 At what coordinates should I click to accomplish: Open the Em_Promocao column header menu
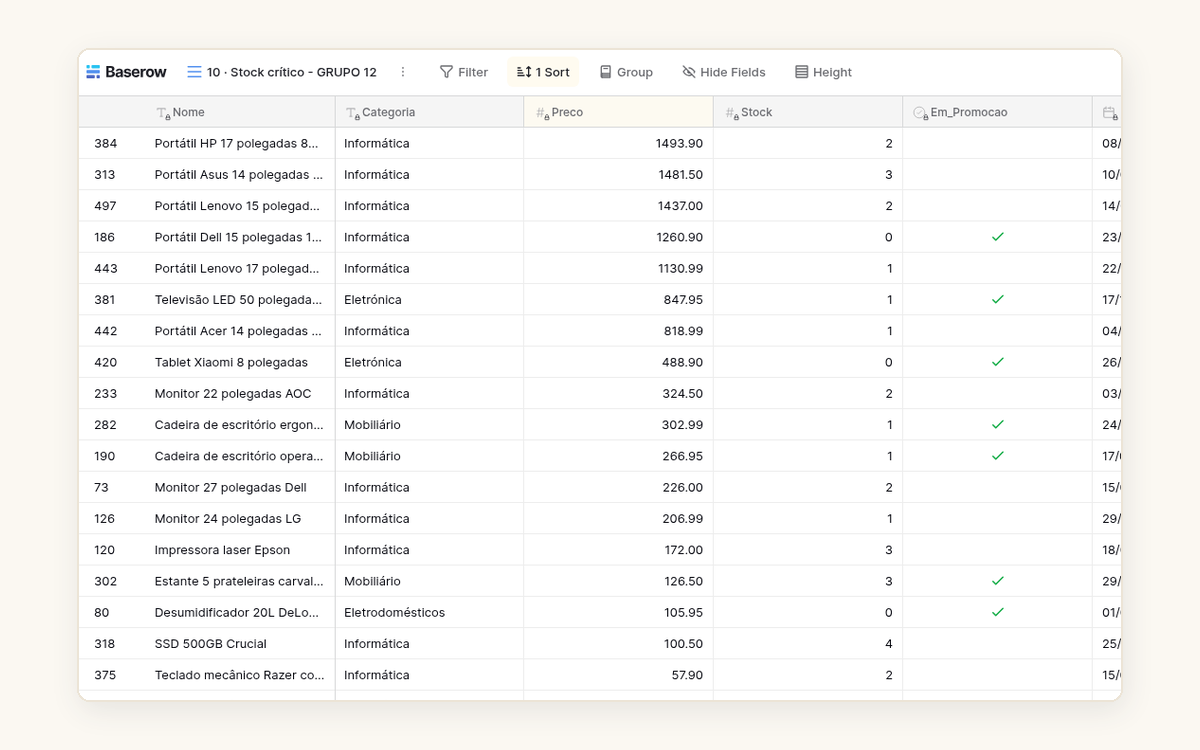coord(997,112)
